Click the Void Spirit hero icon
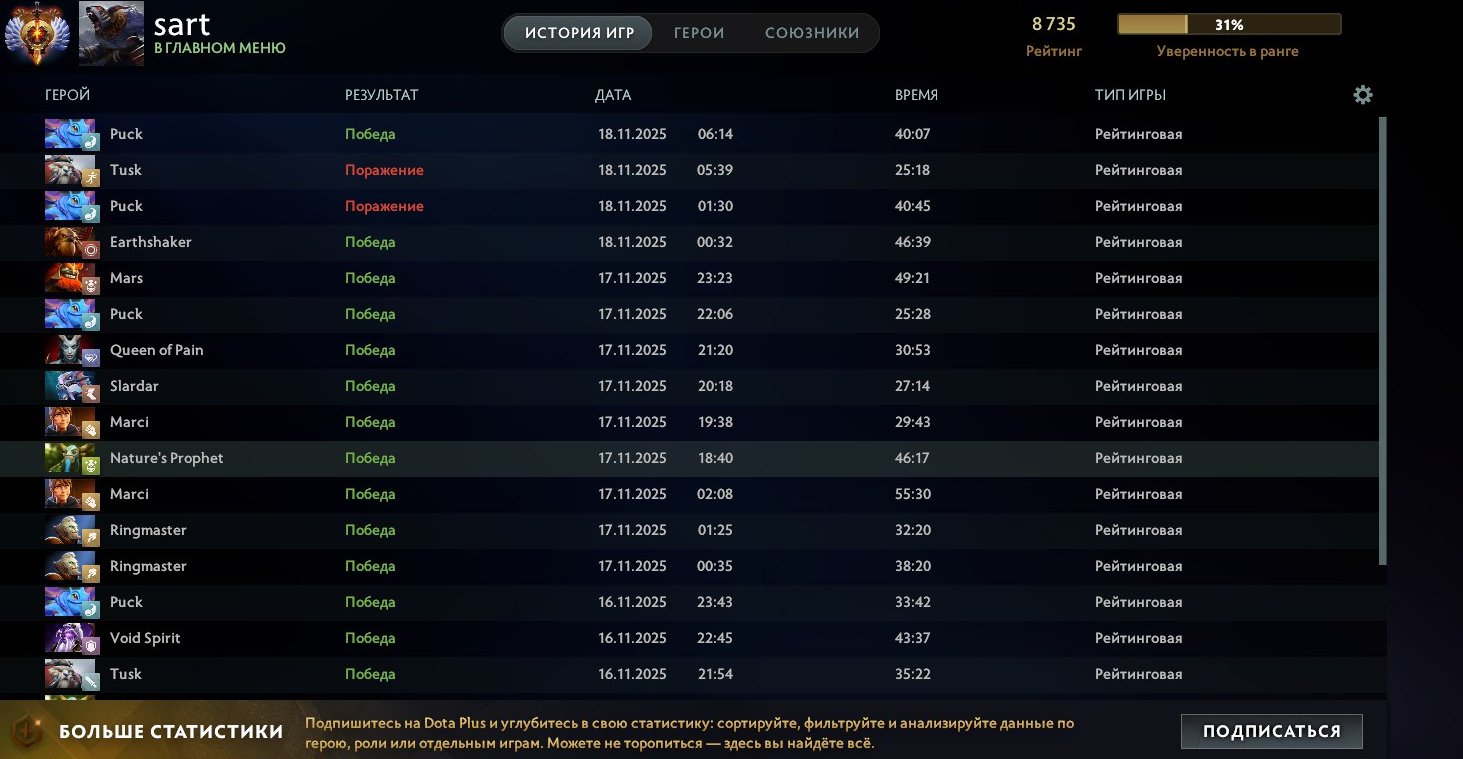1463x759 pixels. click(x=71, y=637)
